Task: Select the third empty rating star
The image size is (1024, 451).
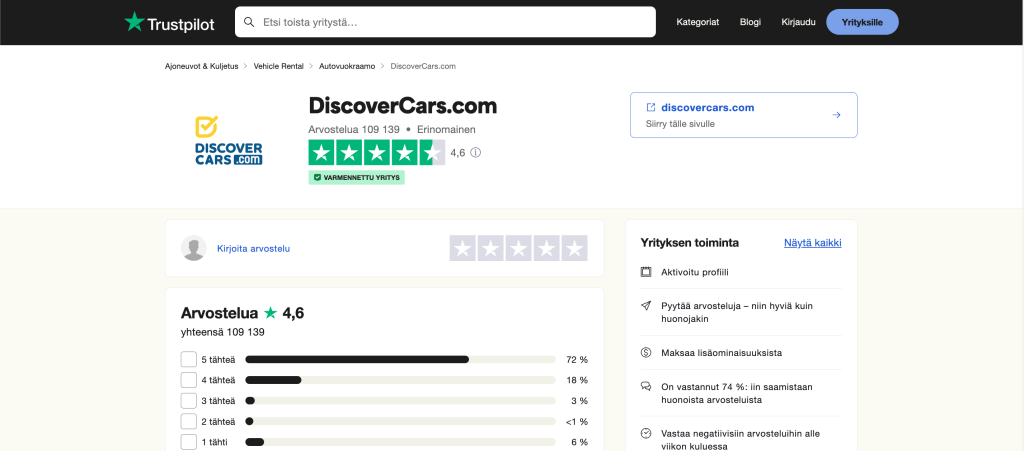Action: (519, 248)
